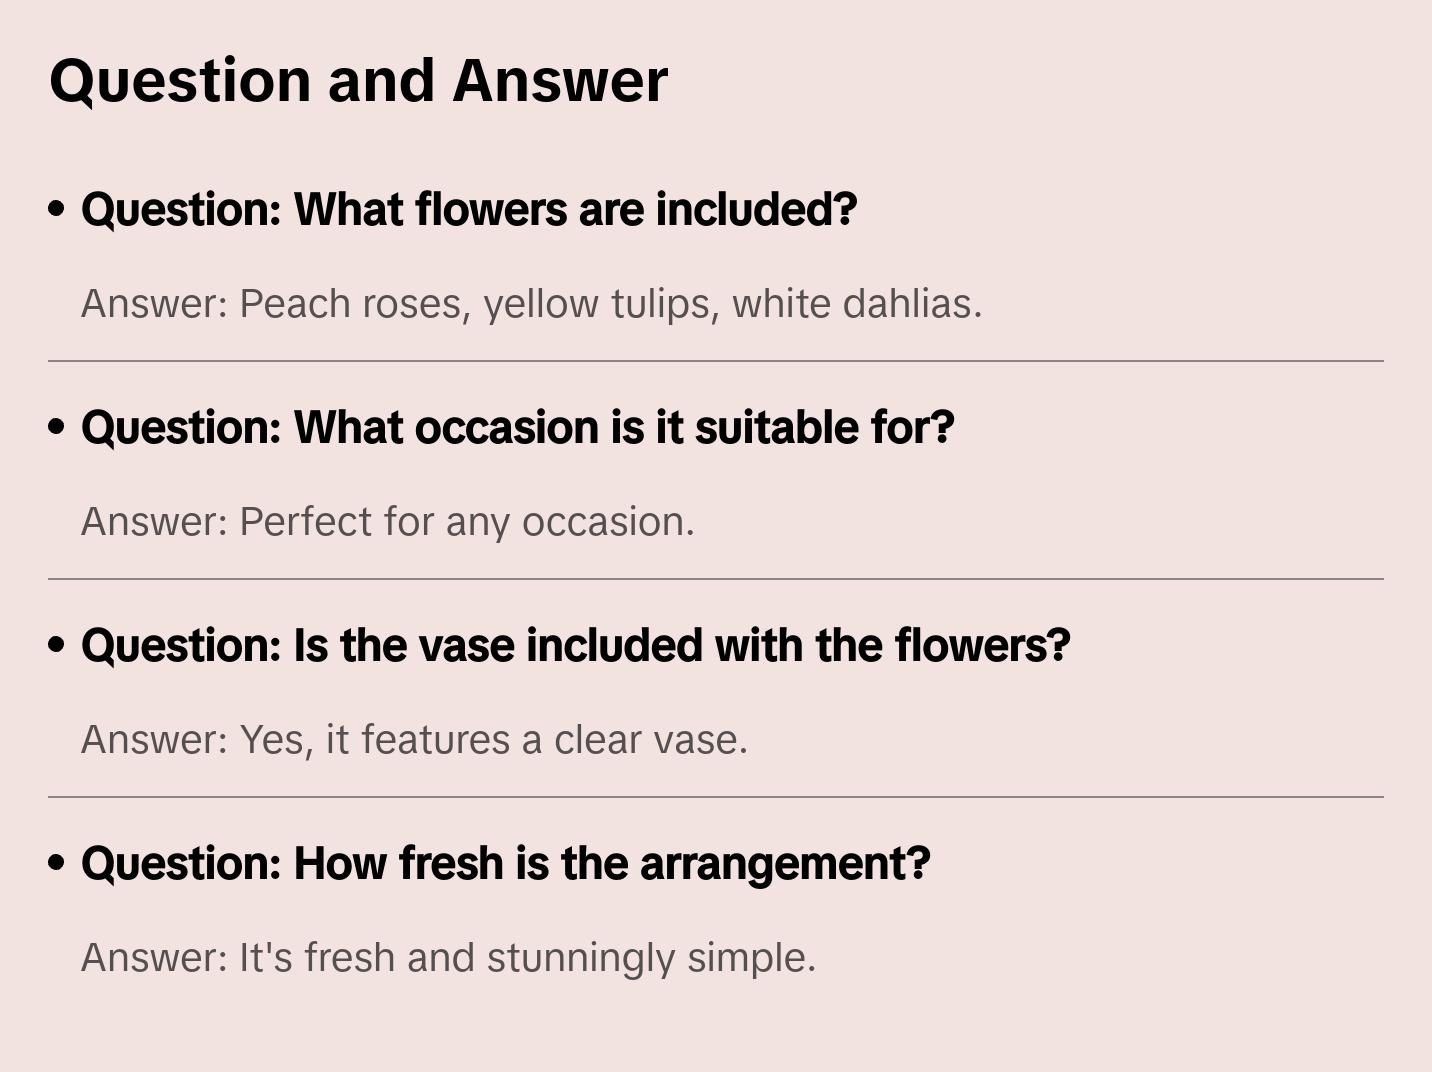Click the divider line below the occasion answer
1432x1072 pixels.
click(716, 579)
